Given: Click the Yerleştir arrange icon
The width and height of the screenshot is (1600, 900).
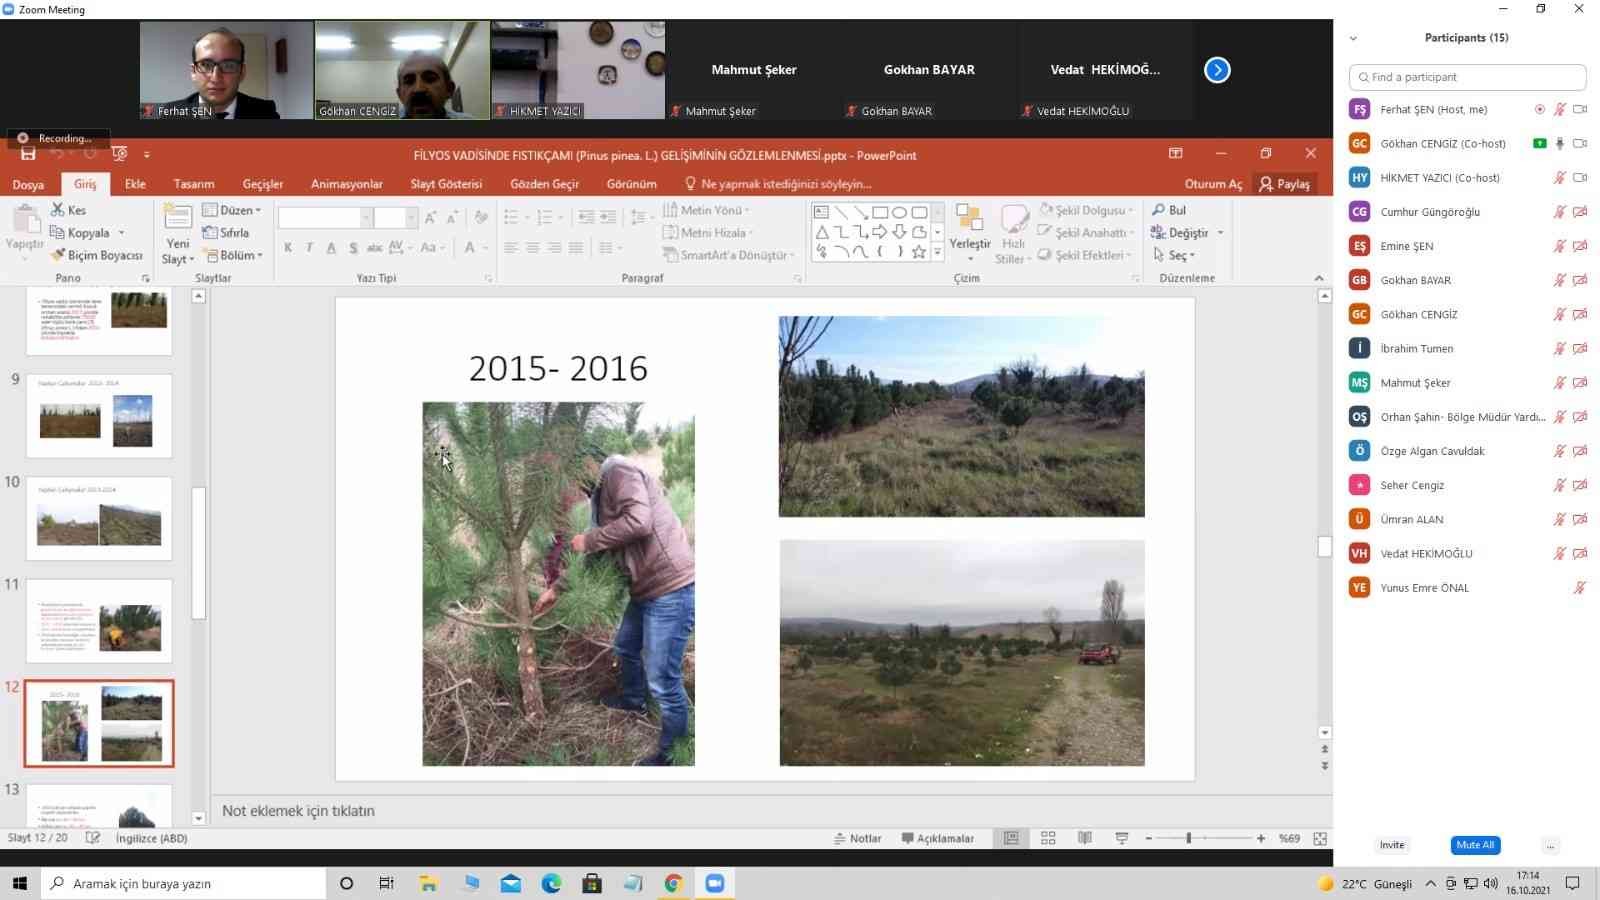Looking at the screenshot, I should point(969,218).
